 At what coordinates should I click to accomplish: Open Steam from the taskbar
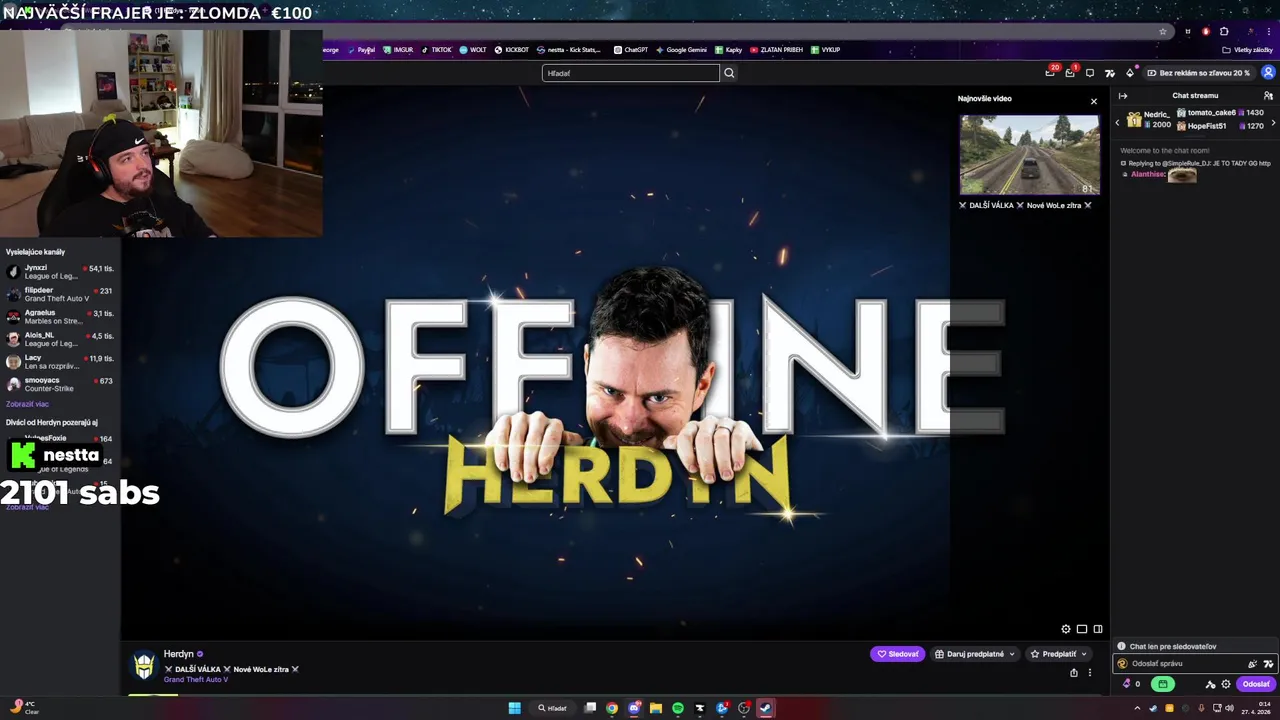coord(765,708)
